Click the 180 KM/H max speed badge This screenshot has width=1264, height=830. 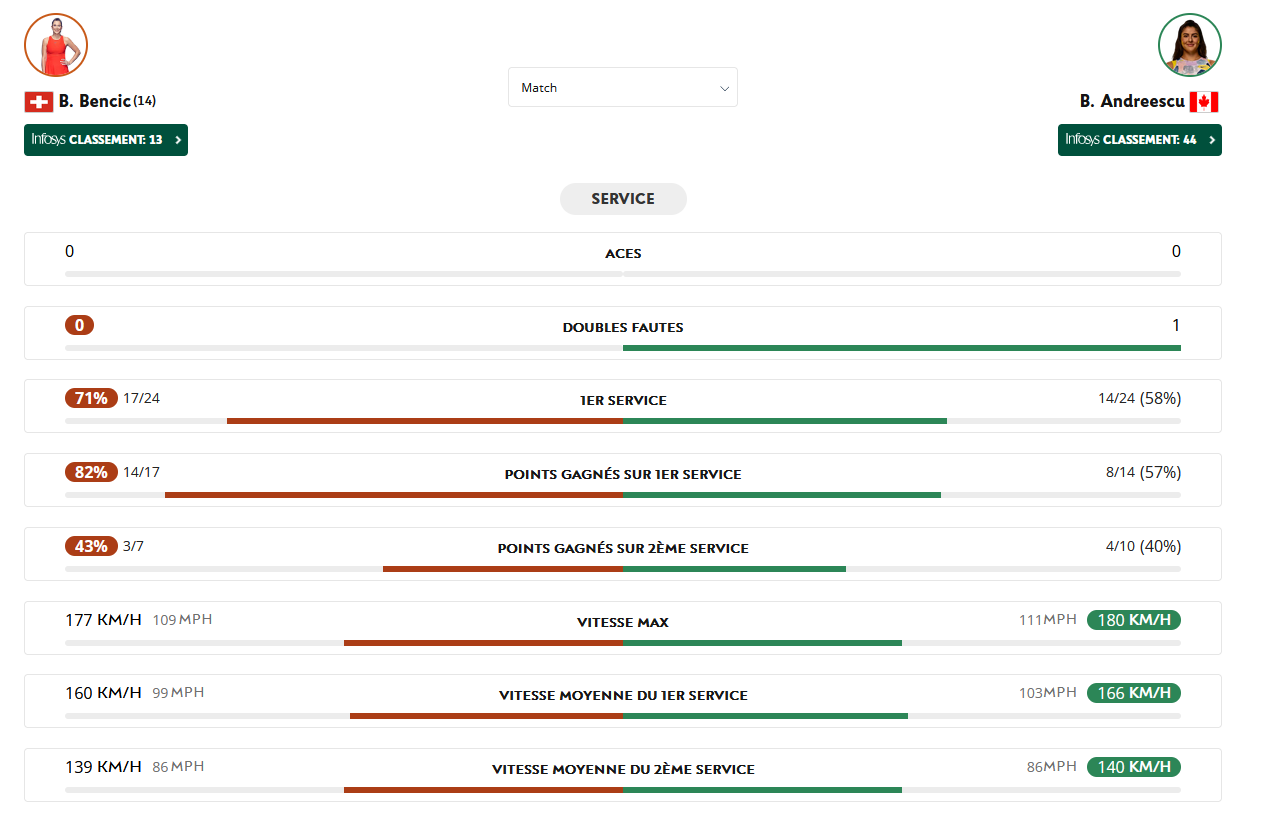coord(1133,620)
